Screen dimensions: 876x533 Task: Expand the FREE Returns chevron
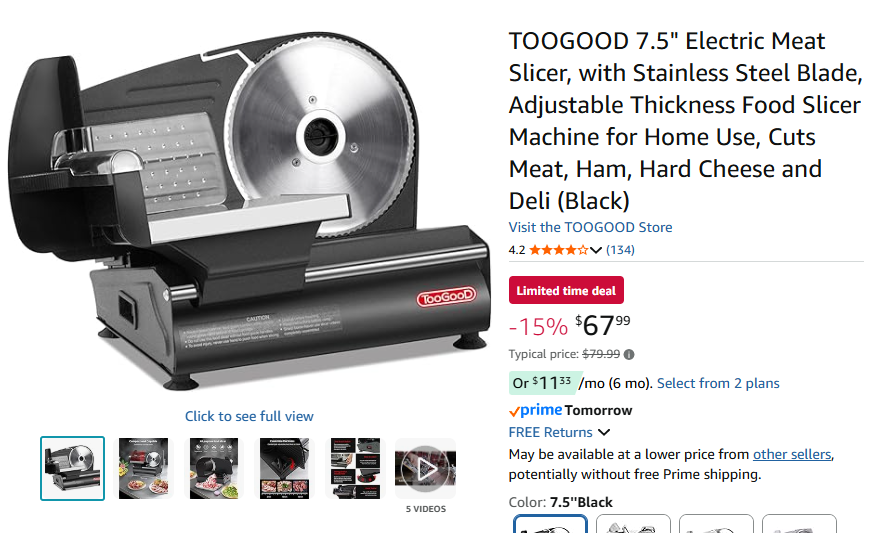(x=604, y=432)
